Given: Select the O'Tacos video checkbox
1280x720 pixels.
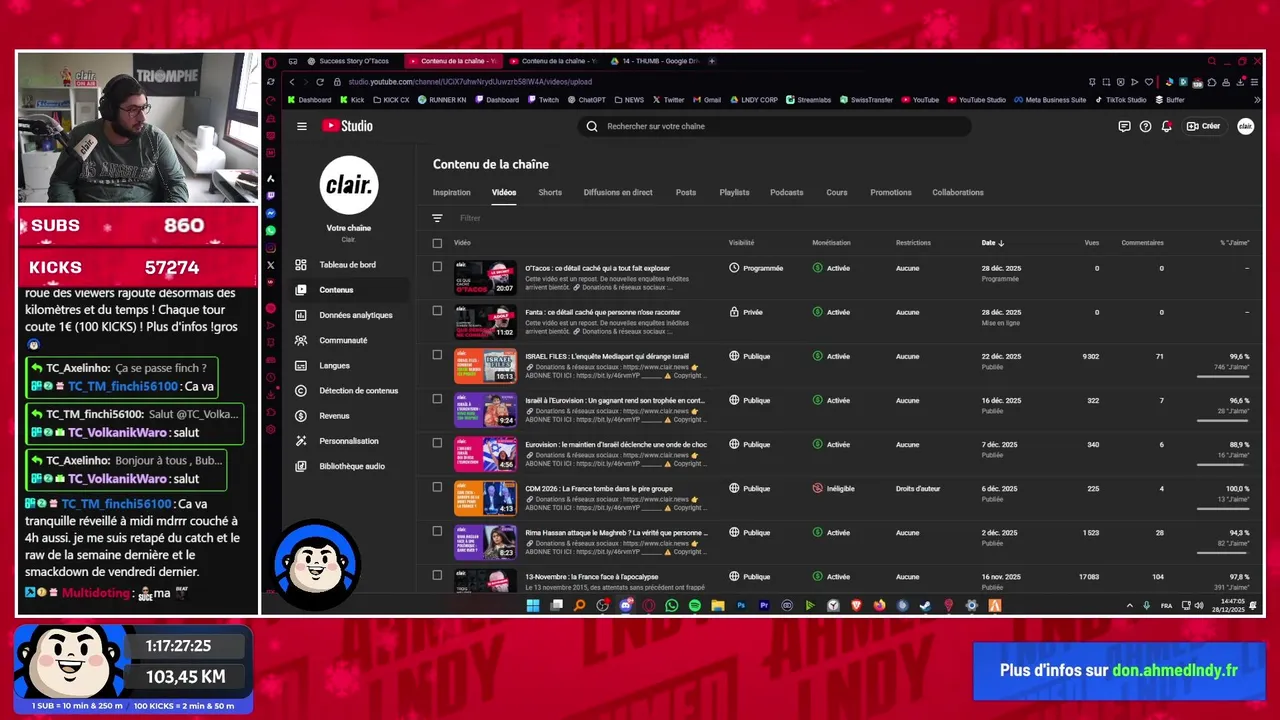Looking at the screenshot, I should pyautogui.click(x=437, y=267).
